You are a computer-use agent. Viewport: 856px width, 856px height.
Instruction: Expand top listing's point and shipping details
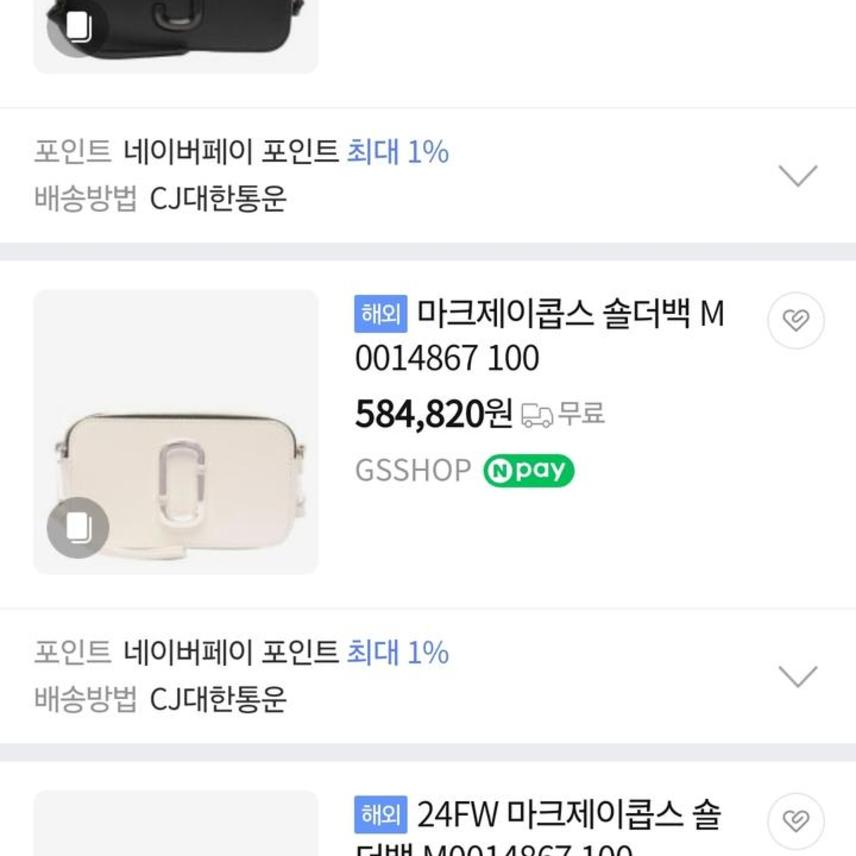click(x=798, y=176)
